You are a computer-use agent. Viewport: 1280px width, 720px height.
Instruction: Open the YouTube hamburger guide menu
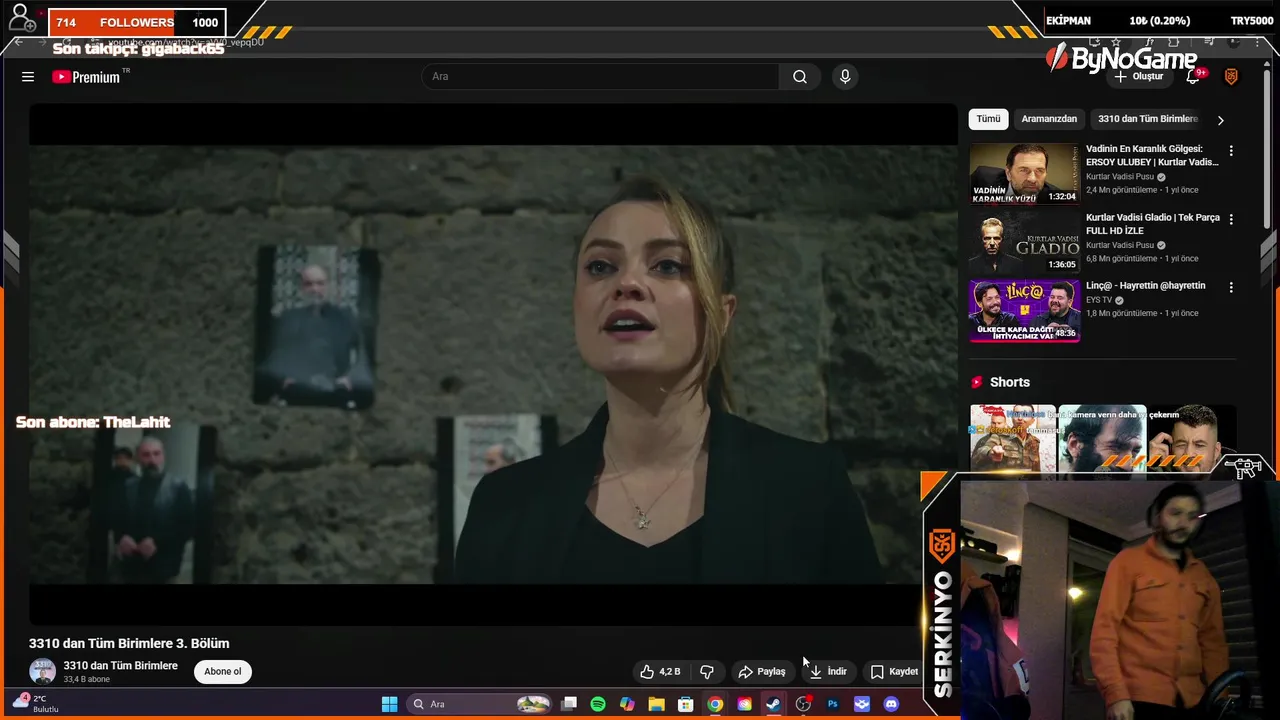tap(28, 77)
